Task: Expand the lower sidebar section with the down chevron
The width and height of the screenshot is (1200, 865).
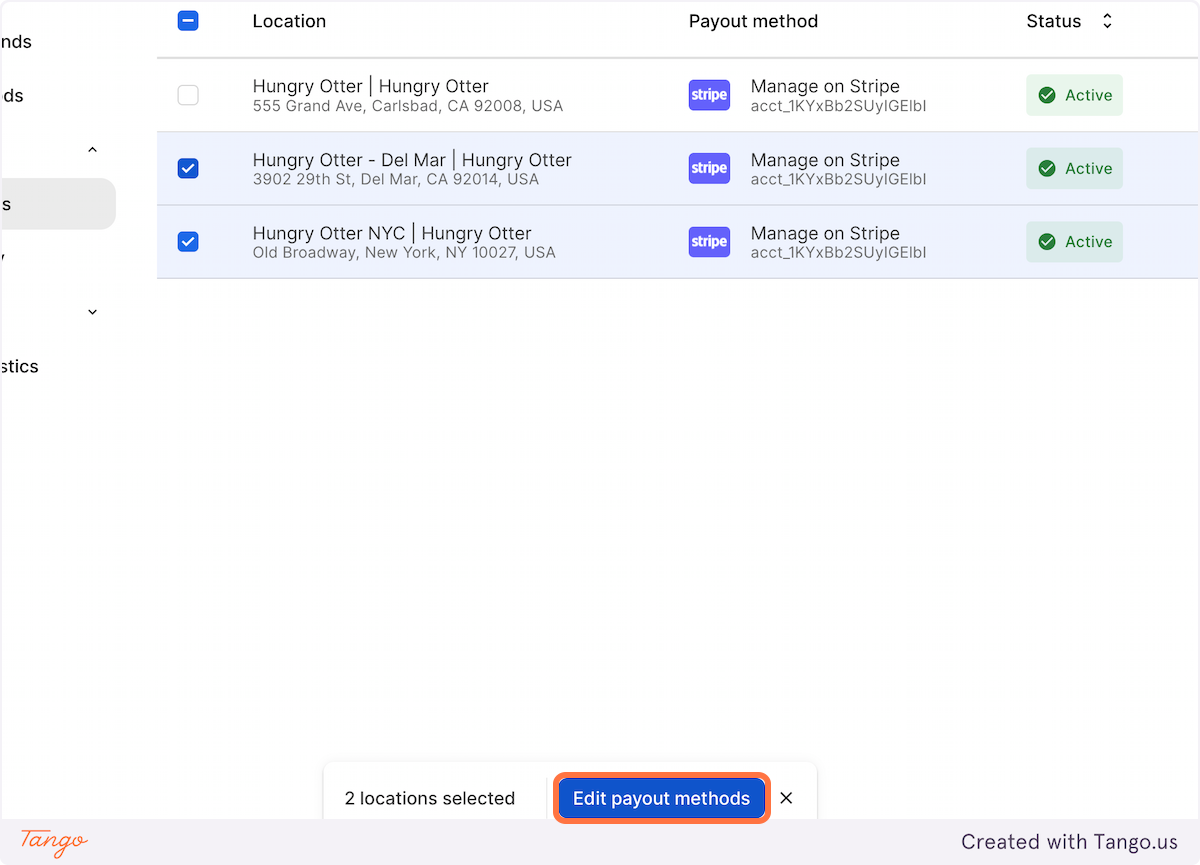Action: (92, 312)
